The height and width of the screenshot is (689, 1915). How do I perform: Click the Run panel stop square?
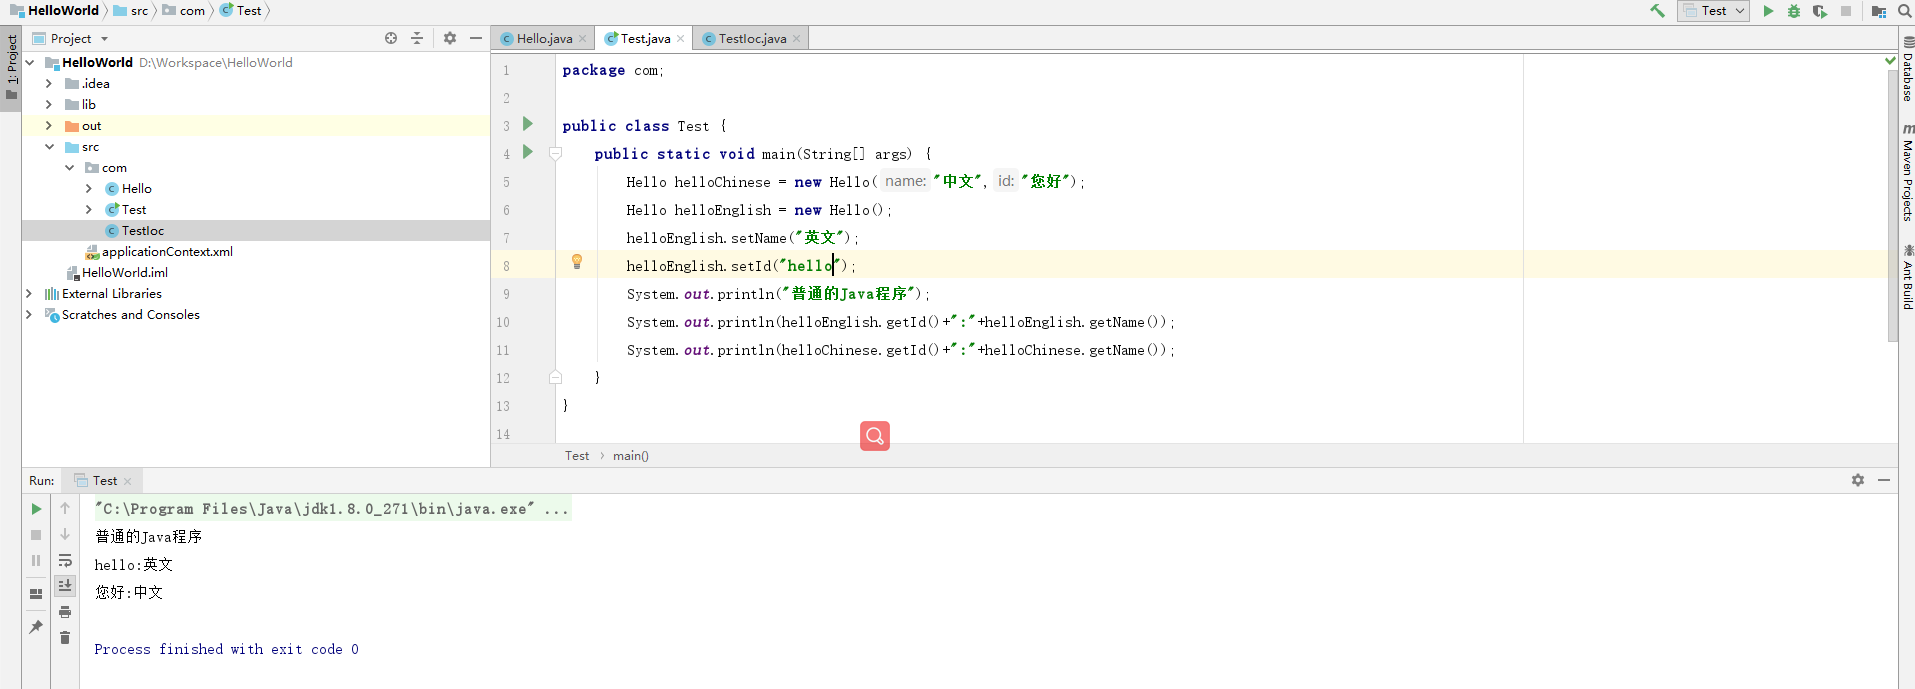pyautogui.click(x=36, y=535)
